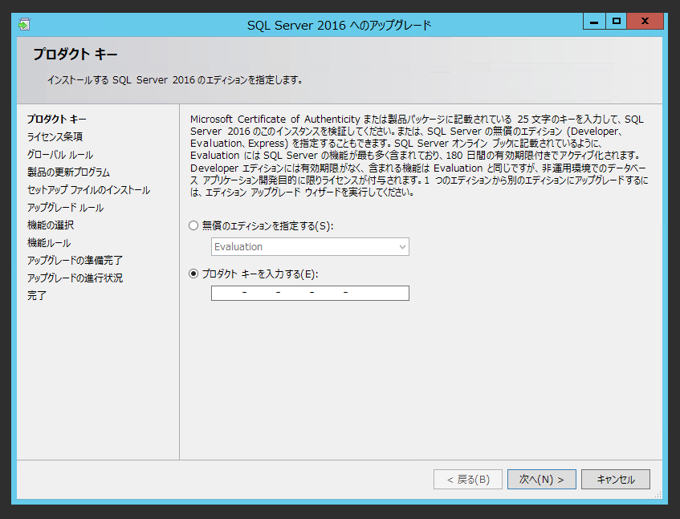Select セットアップ ファイルのインストール step
680x519 pixels.
click(x=88, y=190)
